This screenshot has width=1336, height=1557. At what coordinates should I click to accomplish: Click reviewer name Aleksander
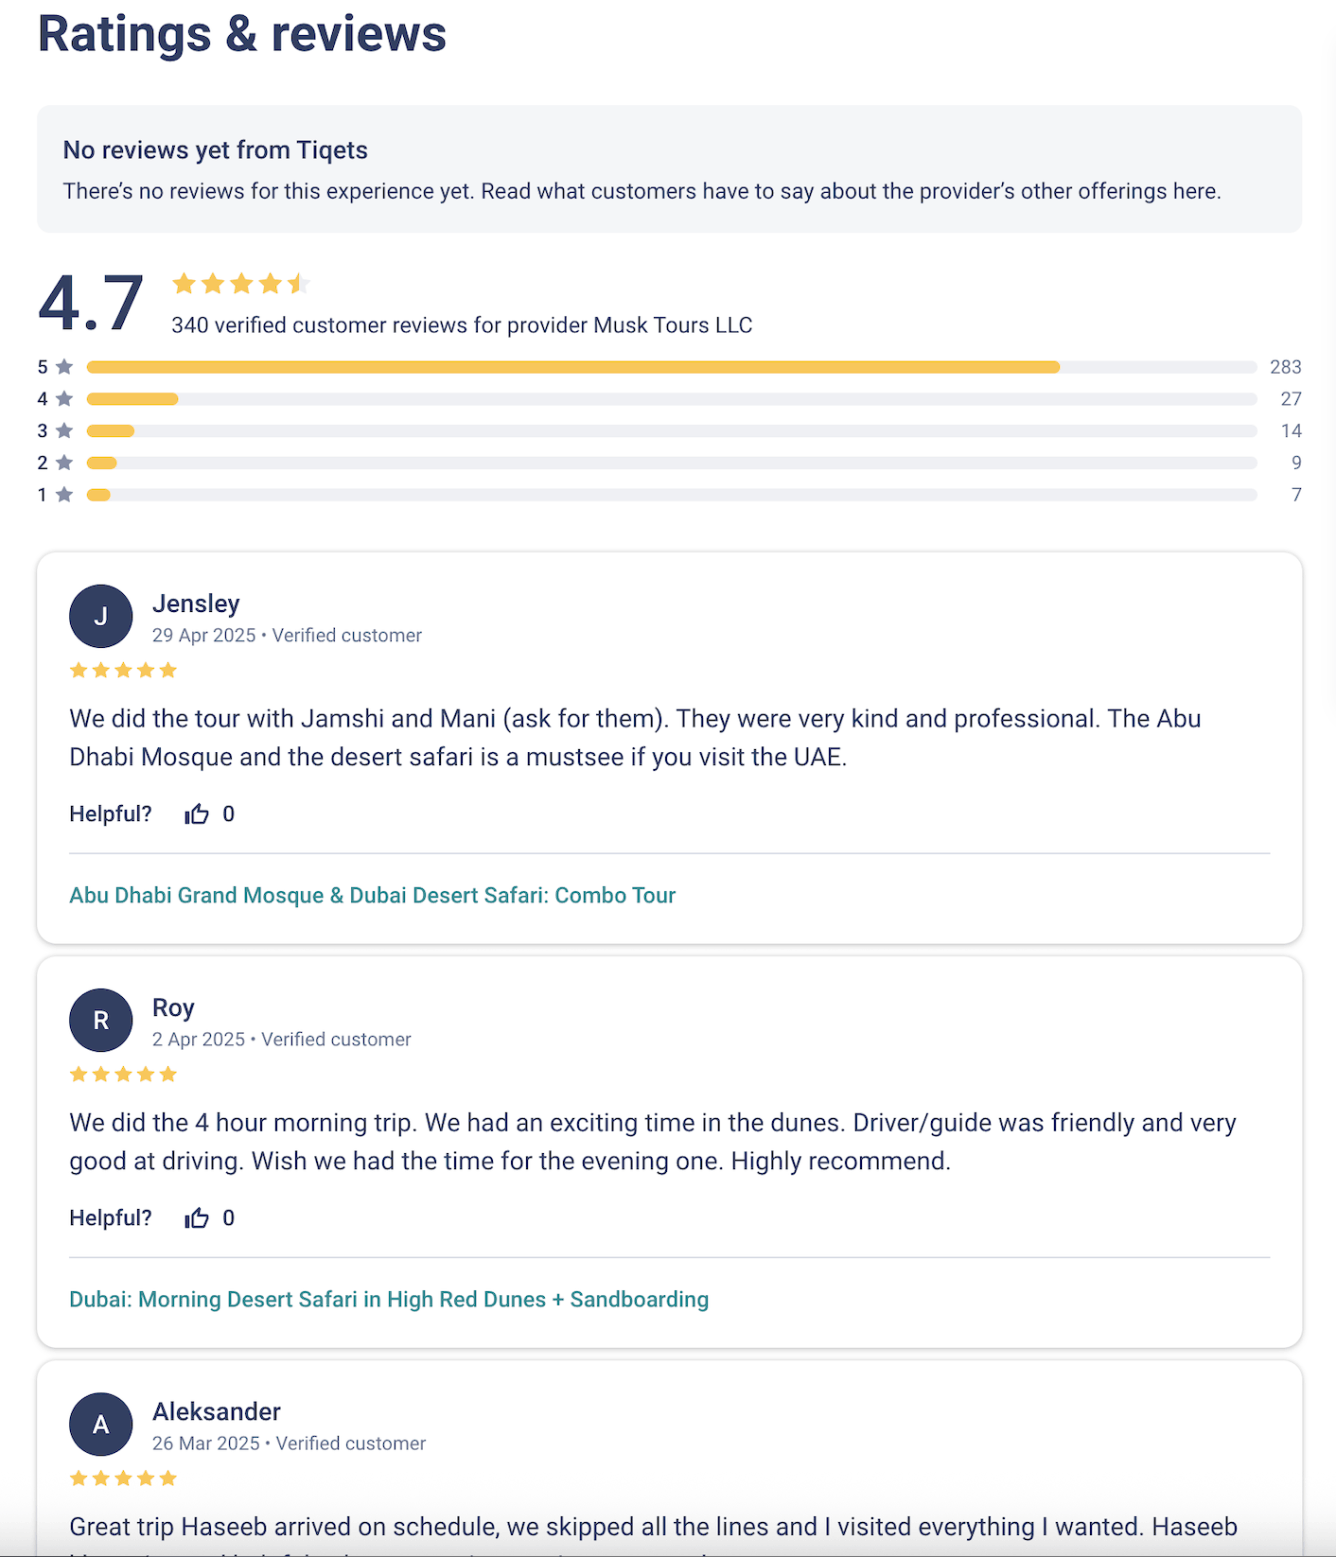[x=216, y=1412]
